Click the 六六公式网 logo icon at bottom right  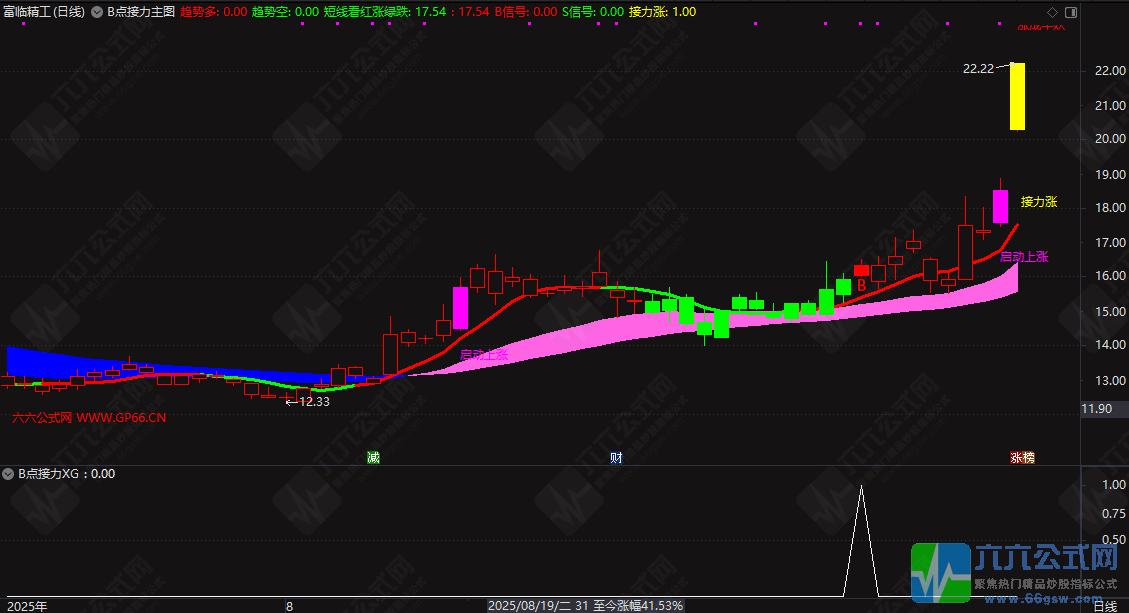tap(941, 574)
